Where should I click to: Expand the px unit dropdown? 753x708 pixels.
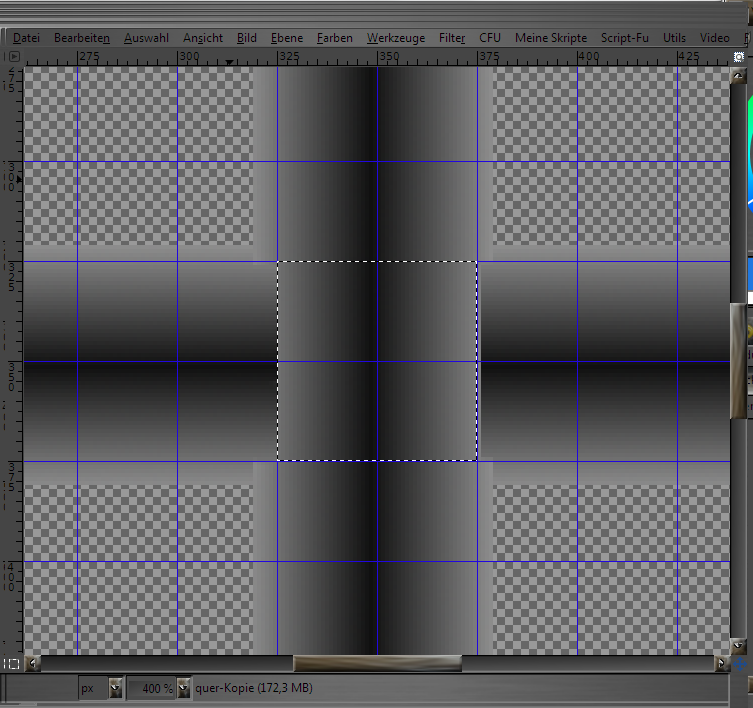115,688
